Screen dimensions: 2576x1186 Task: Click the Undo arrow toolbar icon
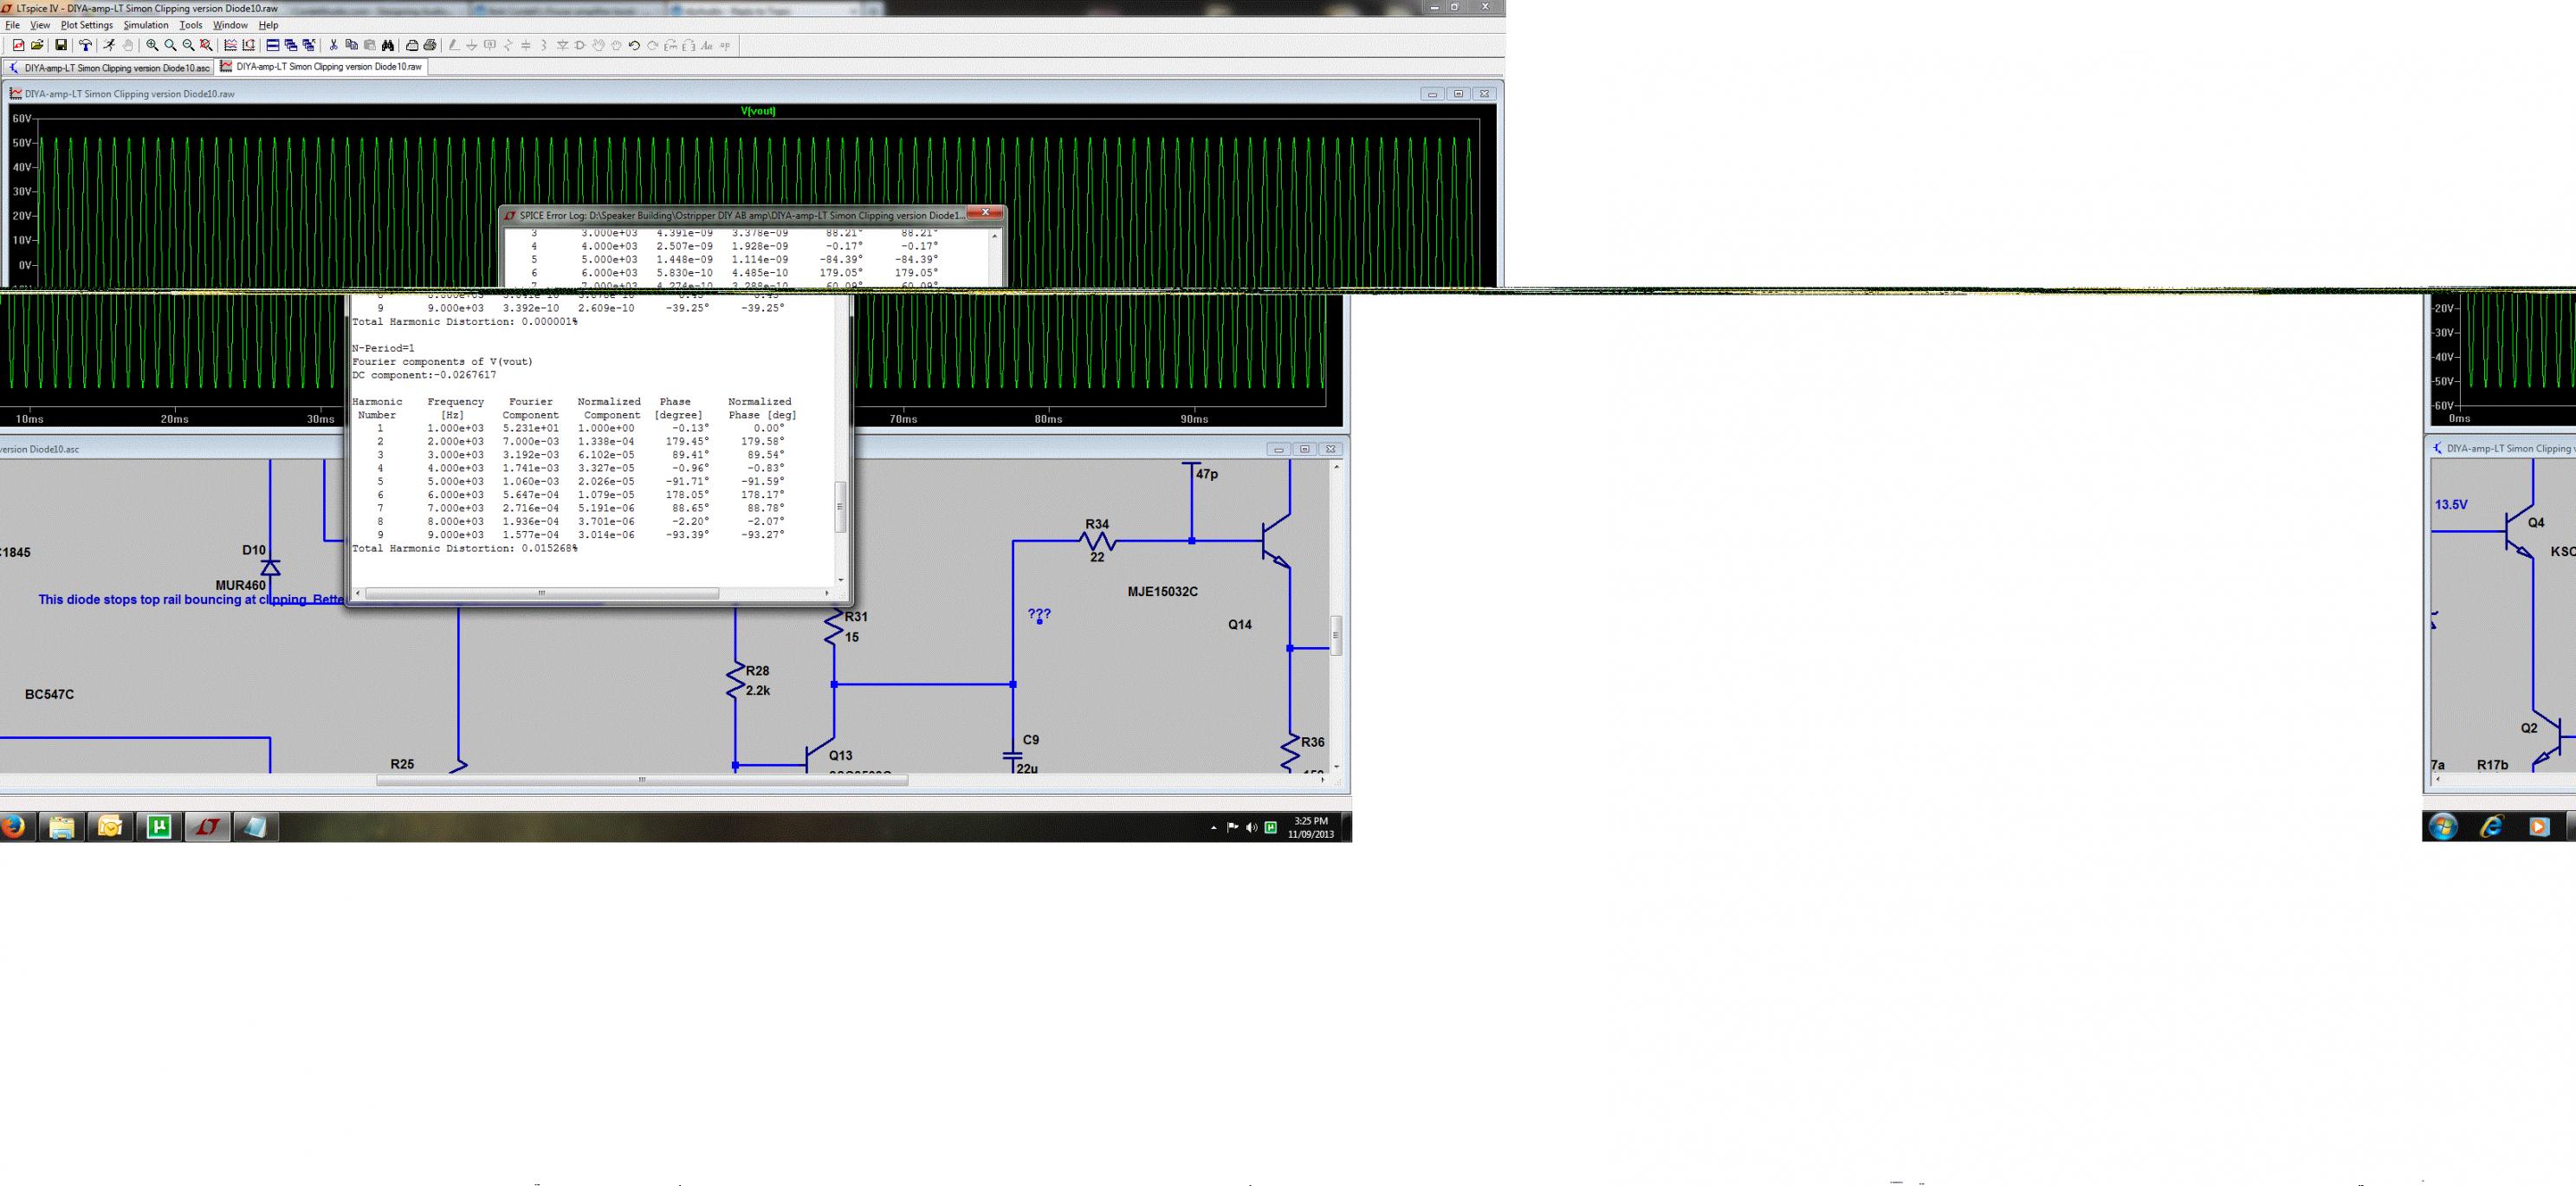click(x=635, y=45)
